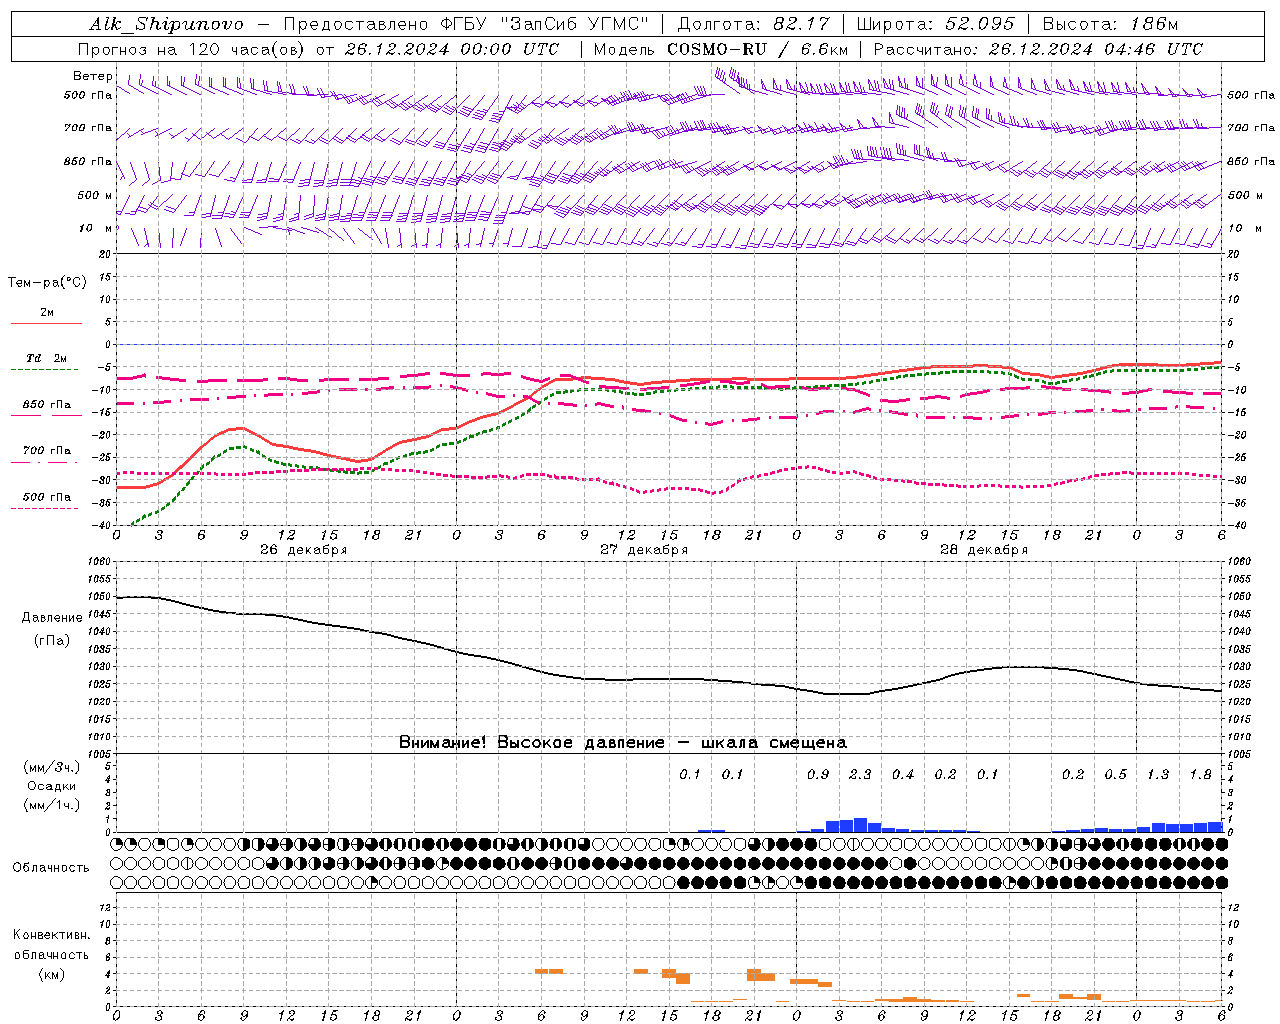Click the 0.5 precipitation total value
Image resolution: width=1280 pixels, height=1024 pixels.
tap(1115, 775)
